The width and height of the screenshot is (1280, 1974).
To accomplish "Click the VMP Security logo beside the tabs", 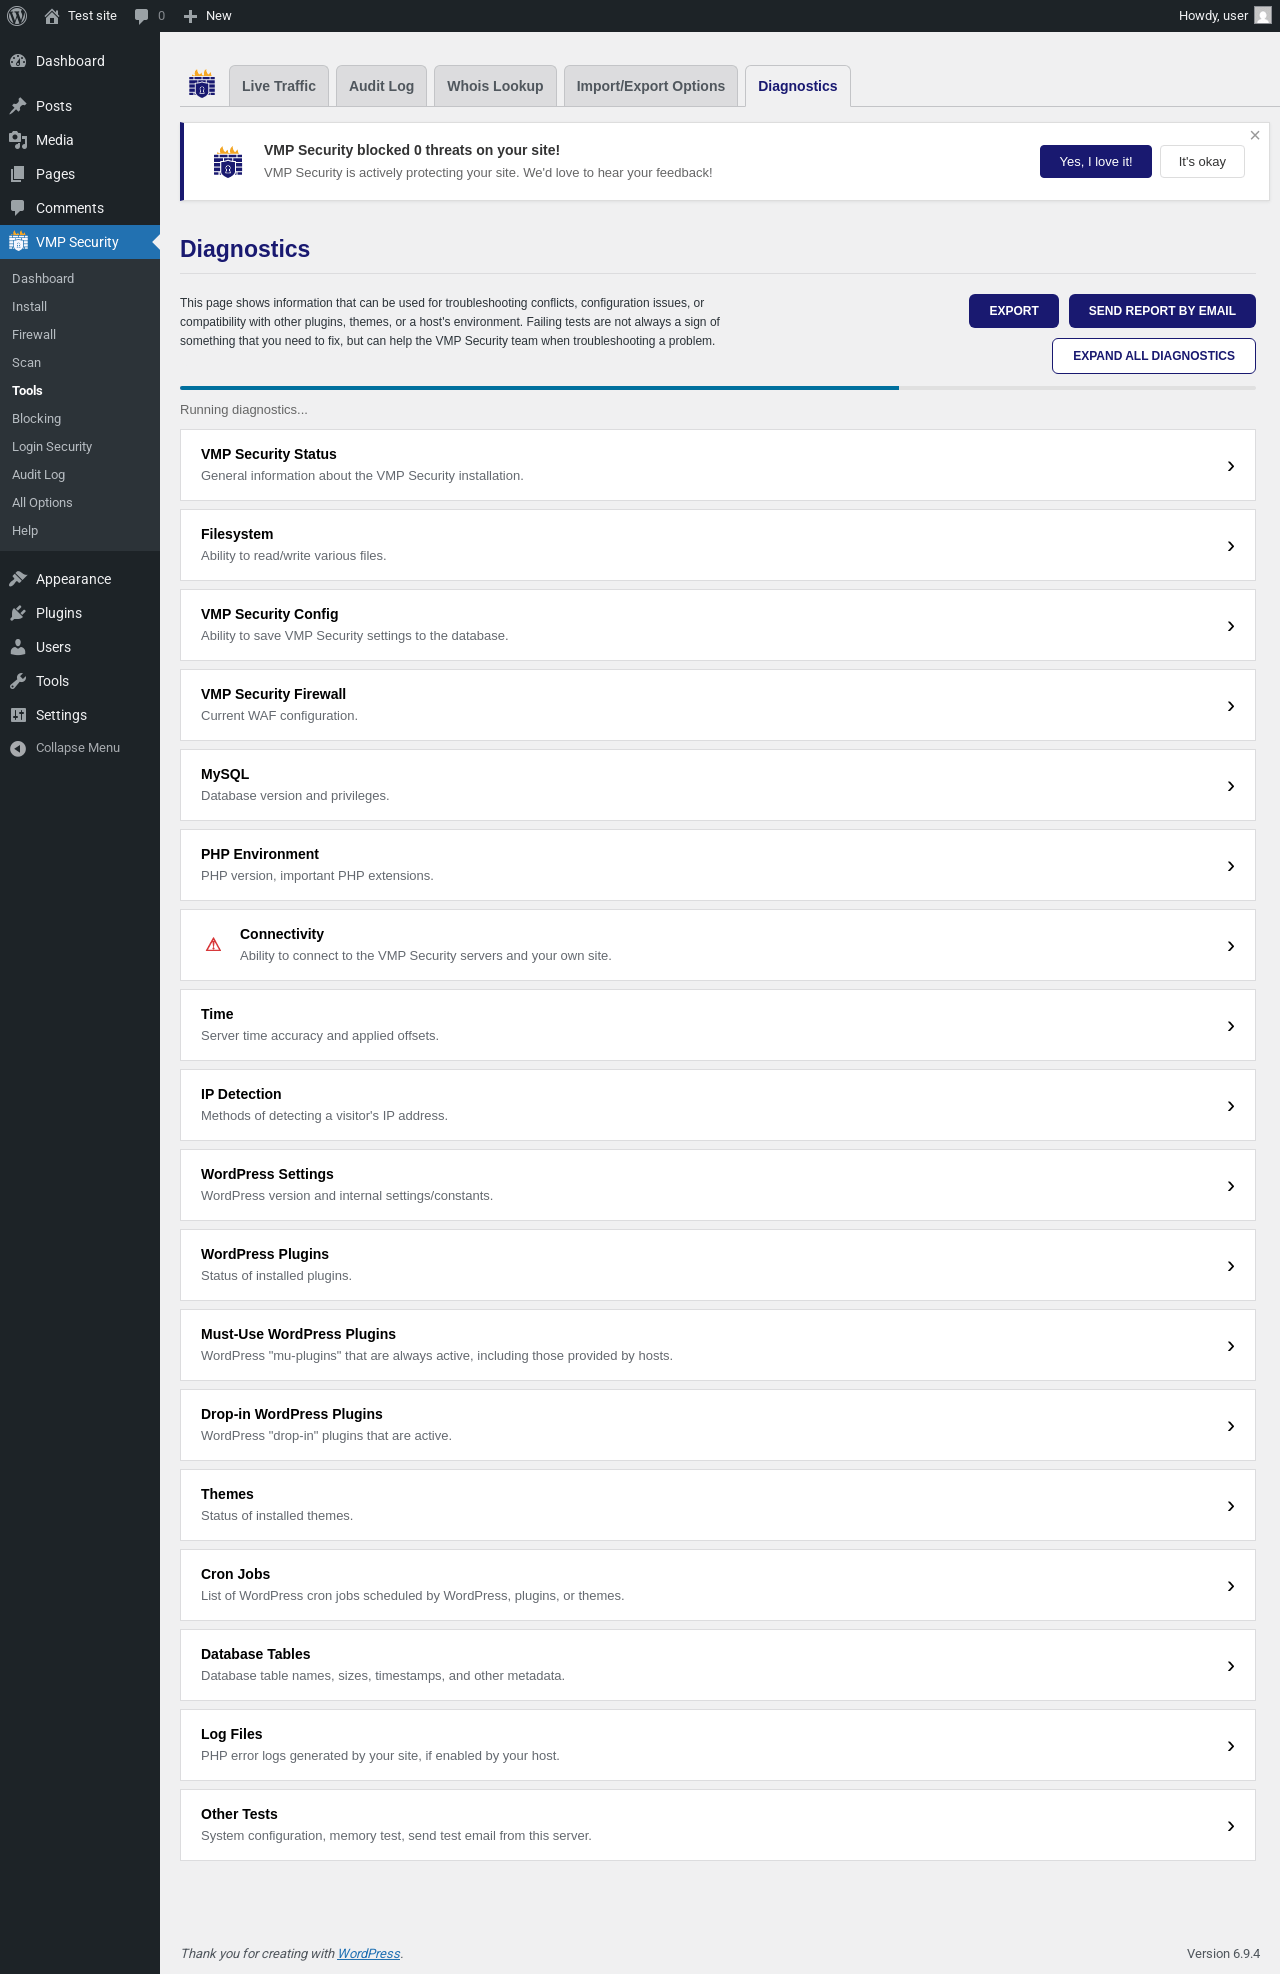I will 202,84.
